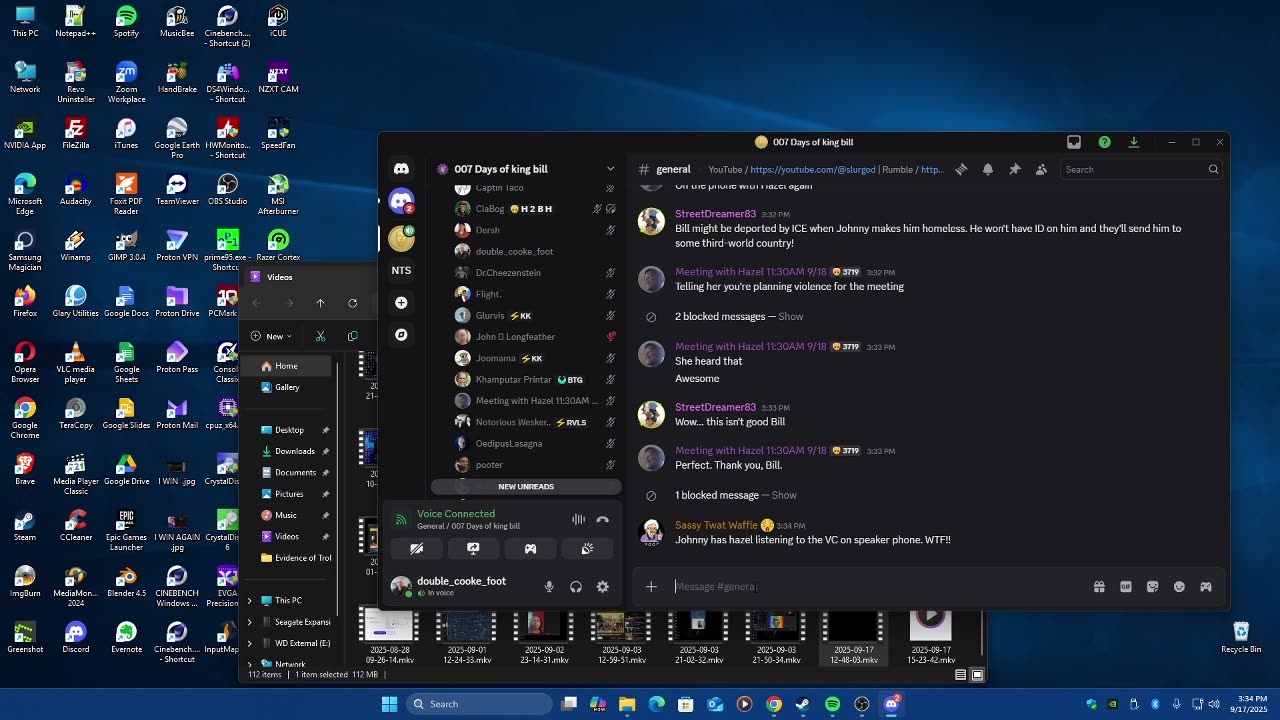Open the NTS server in Discord sidebar
This screenshot has width=1280, height=720.
pyautogui.click(x=401, y=270)
